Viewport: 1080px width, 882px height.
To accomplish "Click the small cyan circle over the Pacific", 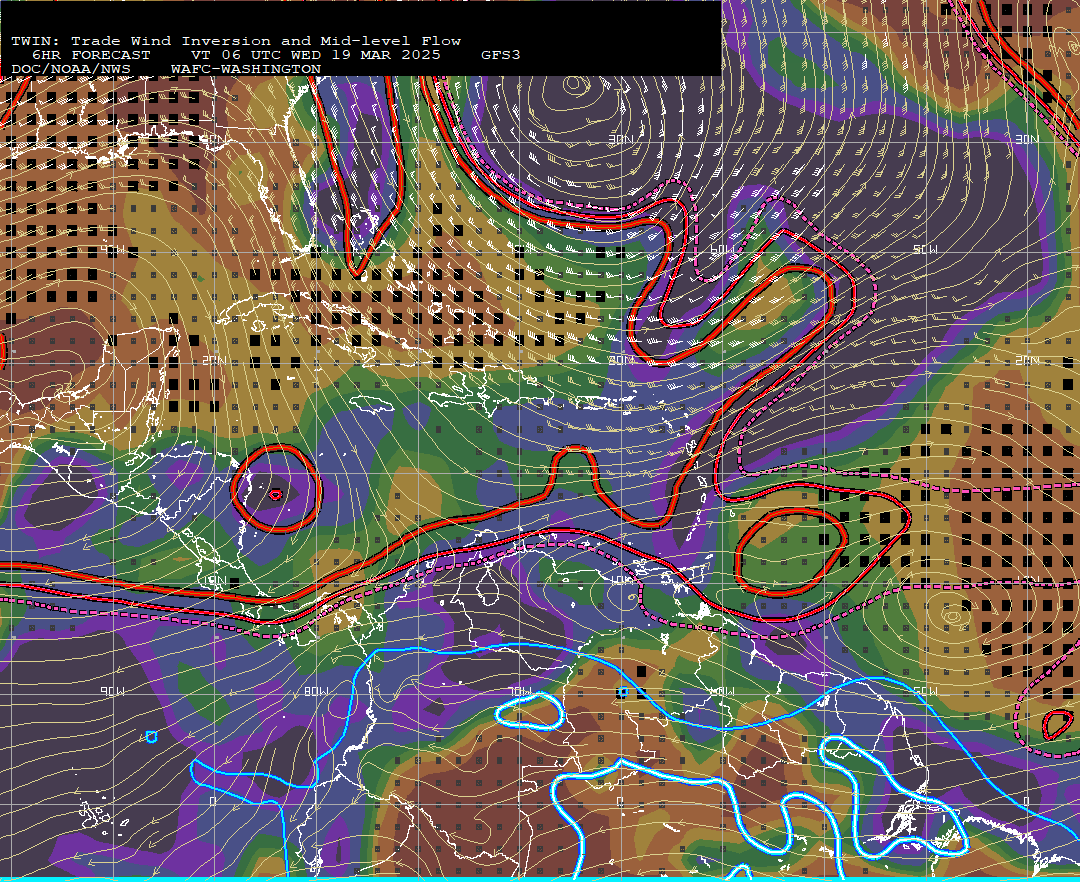I will tap(152, 737).
